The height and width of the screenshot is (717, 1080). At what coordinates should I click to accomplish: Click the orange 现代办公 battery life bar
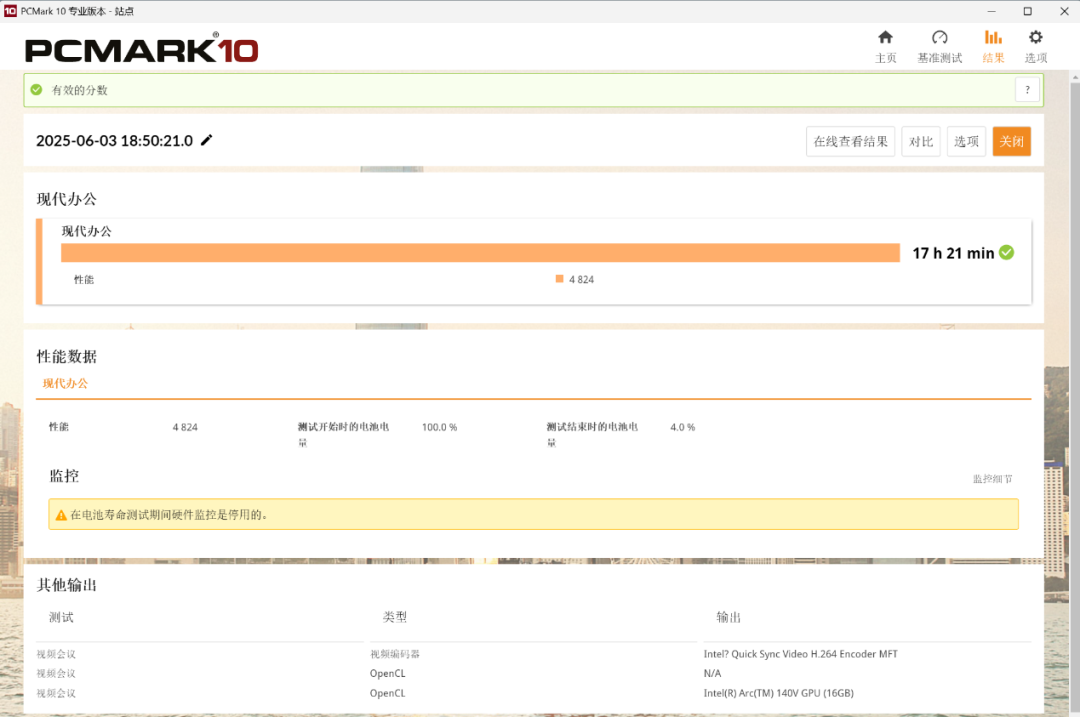480,253
